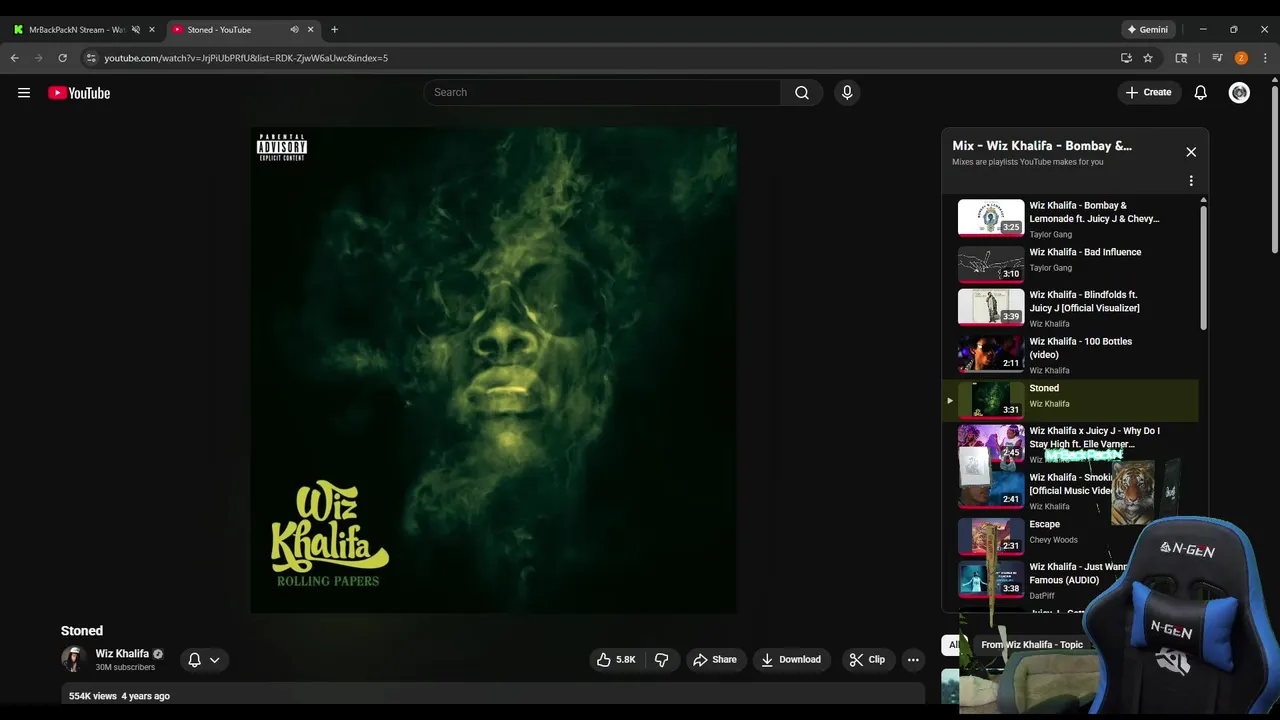Close the Mix playlist panel
Screen dimensions: 1280x720
point(1191,152)
